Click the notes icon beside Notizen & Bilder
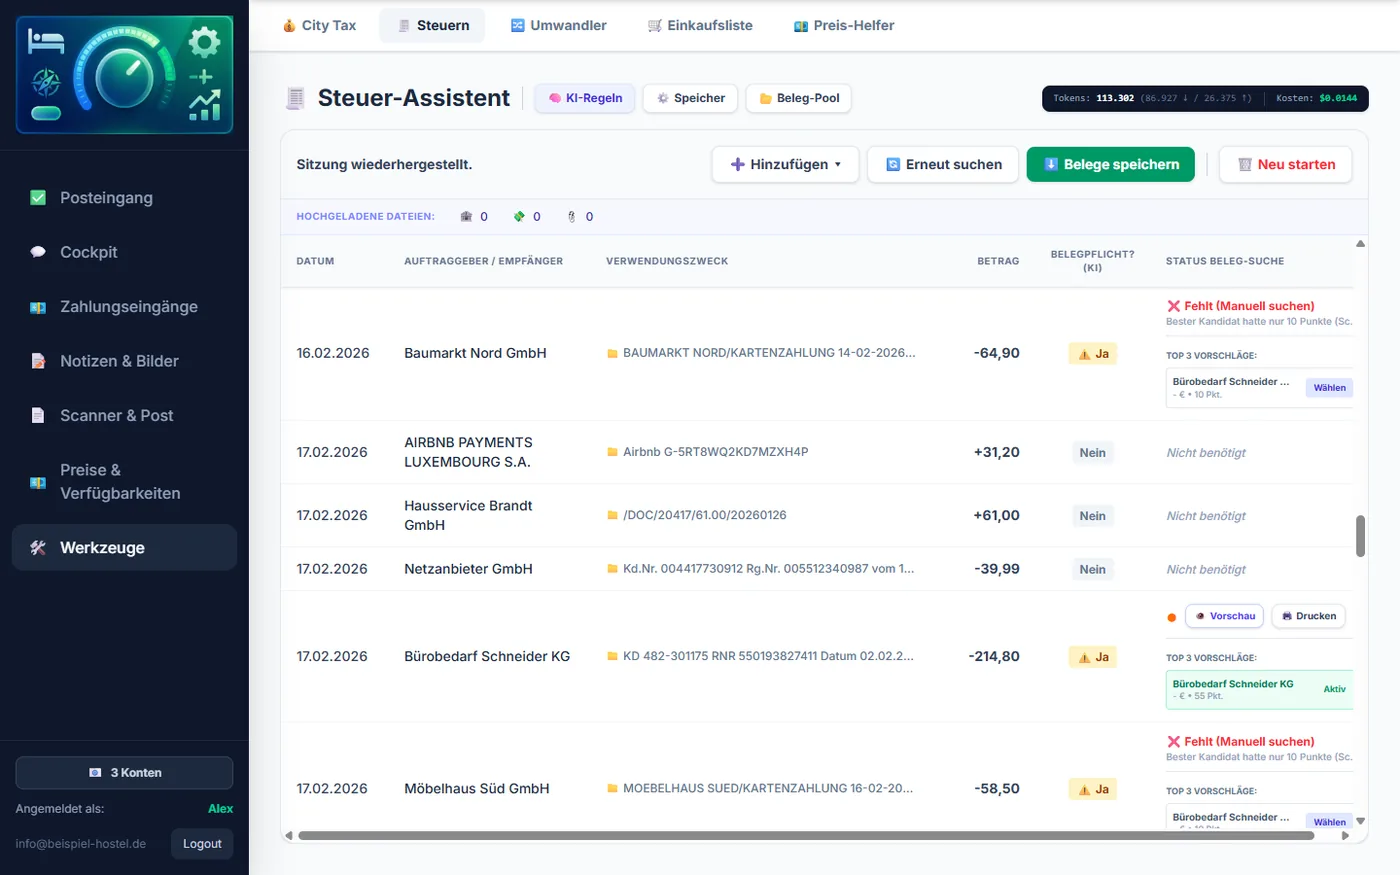 click(x=38, y=361)
